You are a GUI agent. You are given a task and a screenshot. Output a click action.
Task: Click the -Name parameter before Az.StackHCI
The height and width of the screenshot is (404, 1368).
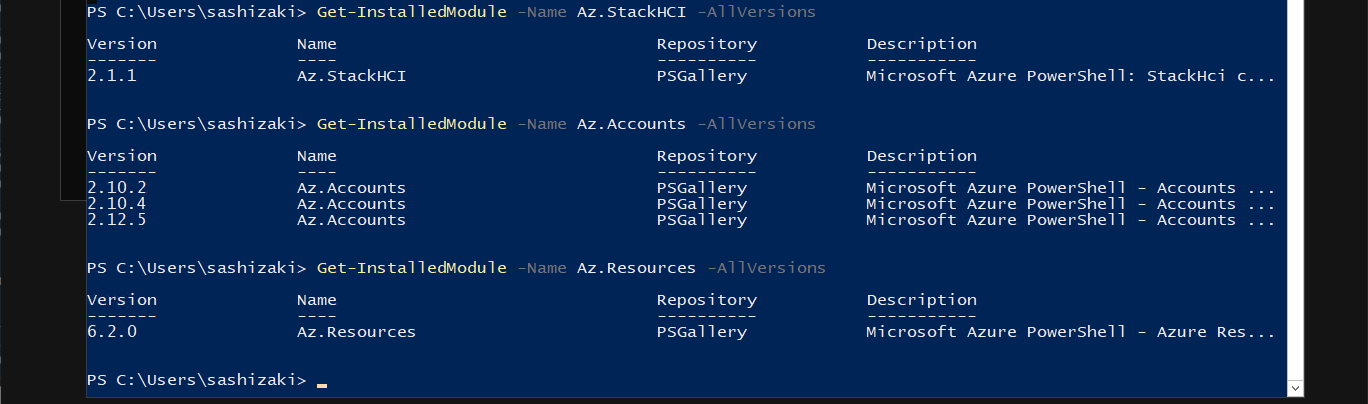coord(542,12)
